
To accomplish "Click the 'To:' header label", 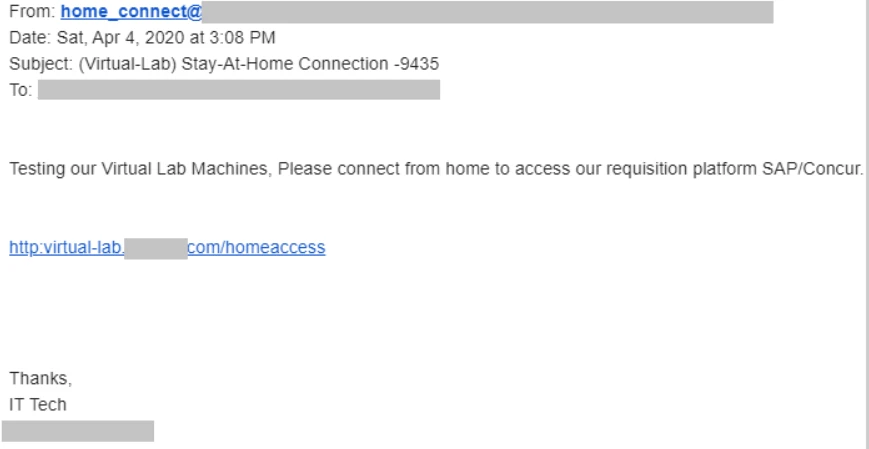I will 21,90.
